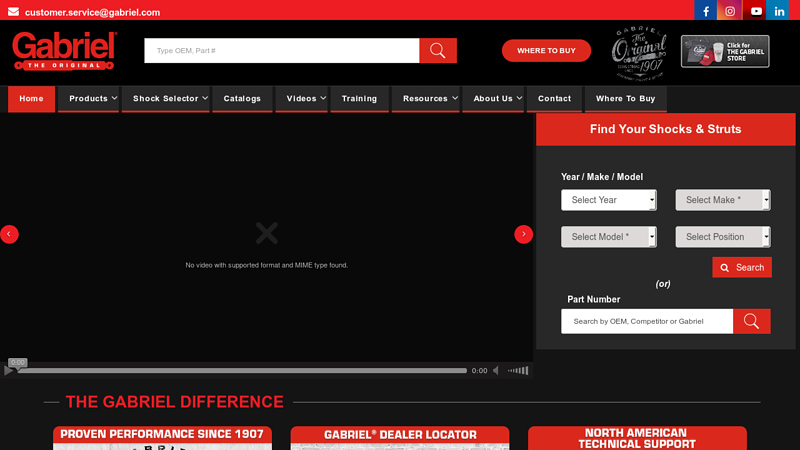Click the Part Number search magnifier
The height and width of the screenshot is (450, 800).
click(752, 321)
